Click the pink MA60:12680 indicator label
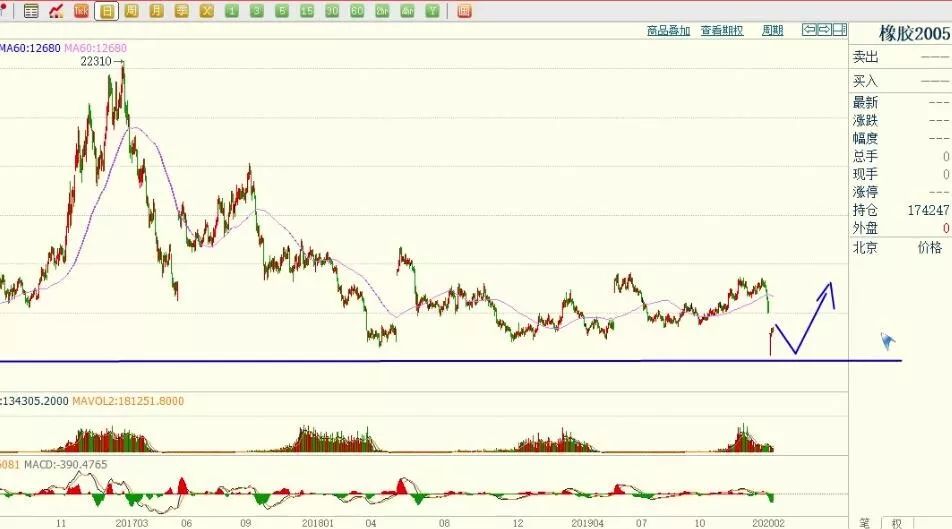The image size is (952, 529). 95,48
